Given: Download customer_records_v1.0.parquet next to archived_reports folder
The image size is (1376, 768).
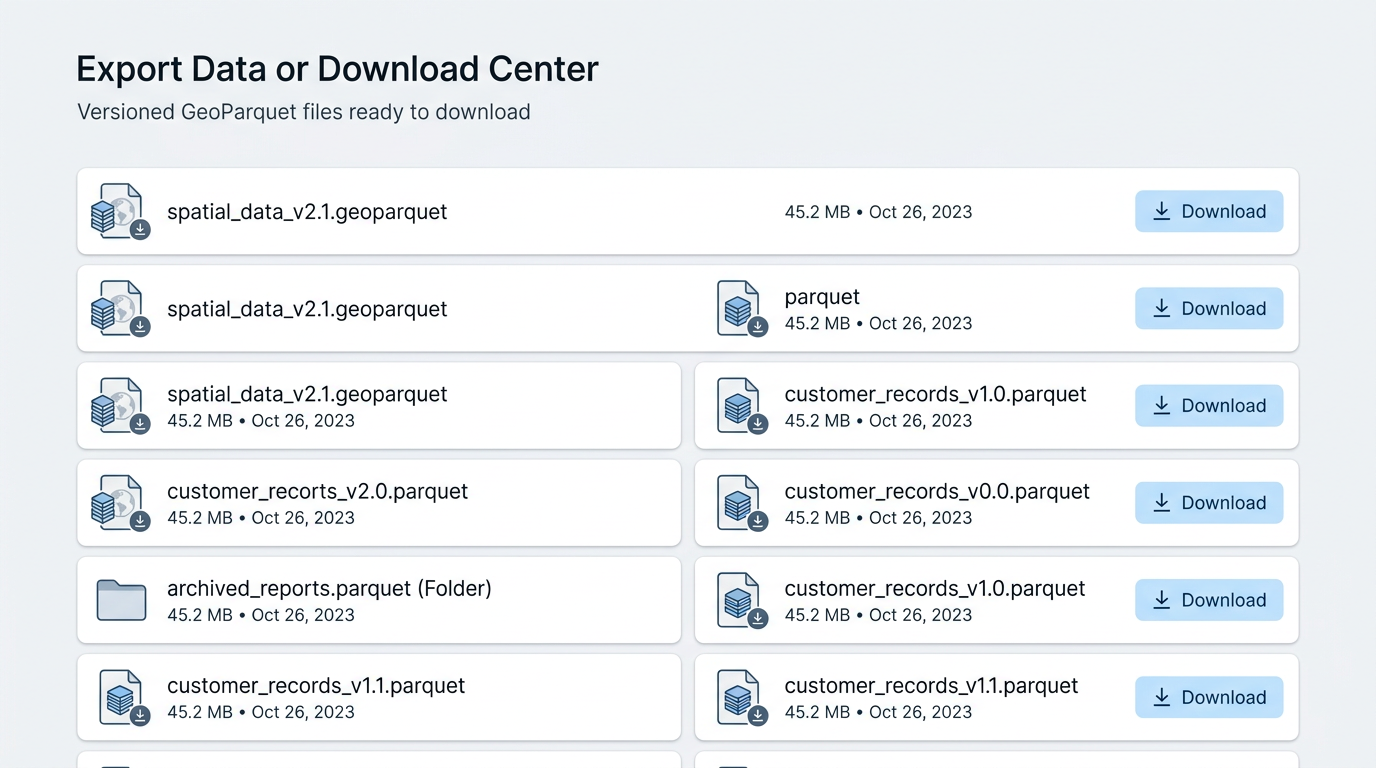Looking at the screenshot, I should (1208, 600).
